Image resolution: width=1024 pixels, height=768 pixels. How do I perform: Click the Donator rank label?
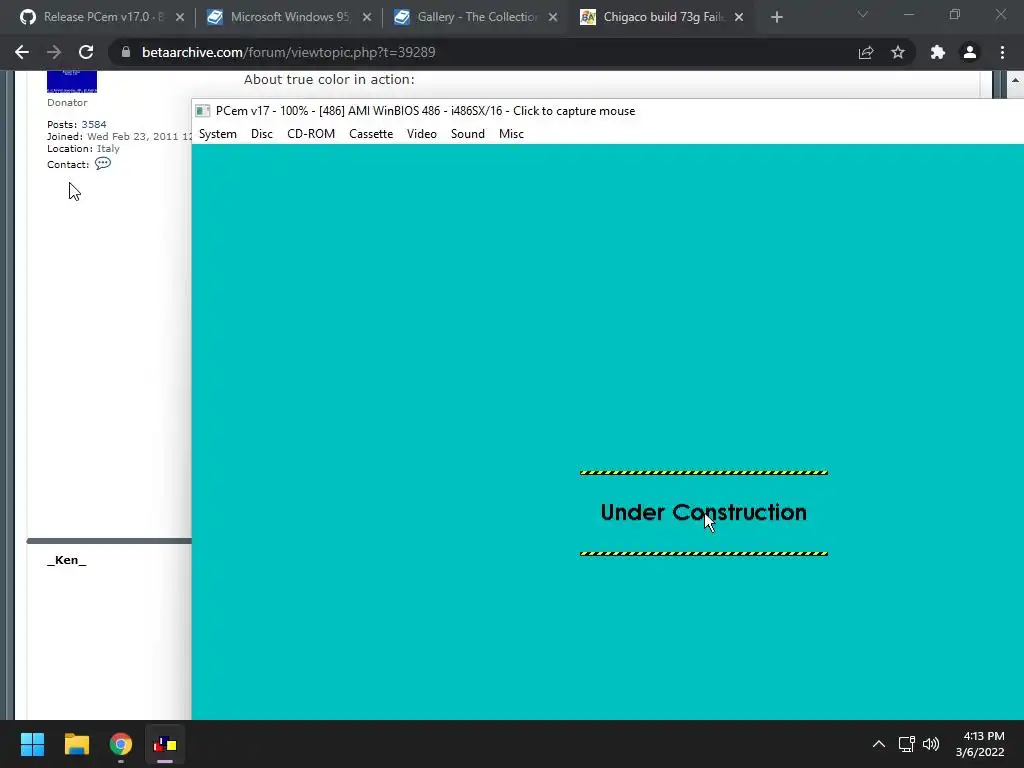(x=67, y=103)
